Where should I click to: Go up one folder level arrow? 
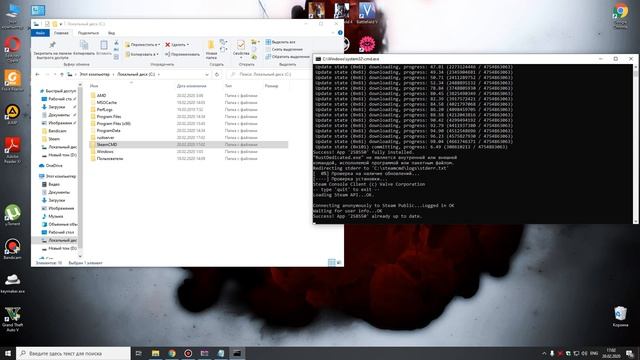pyautogui.click(x=62, y=75)
